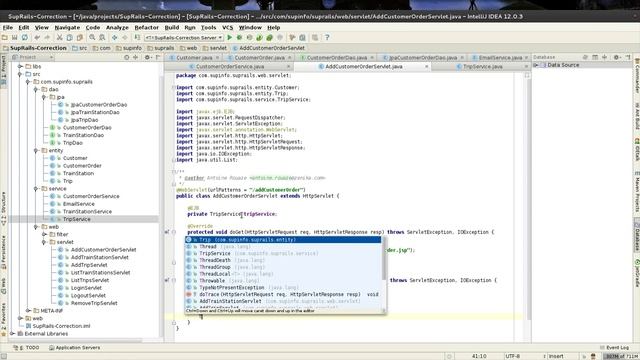This screenshot has height=360, width=640.
Task: Open the Event Log
Action: click(614, 347)
